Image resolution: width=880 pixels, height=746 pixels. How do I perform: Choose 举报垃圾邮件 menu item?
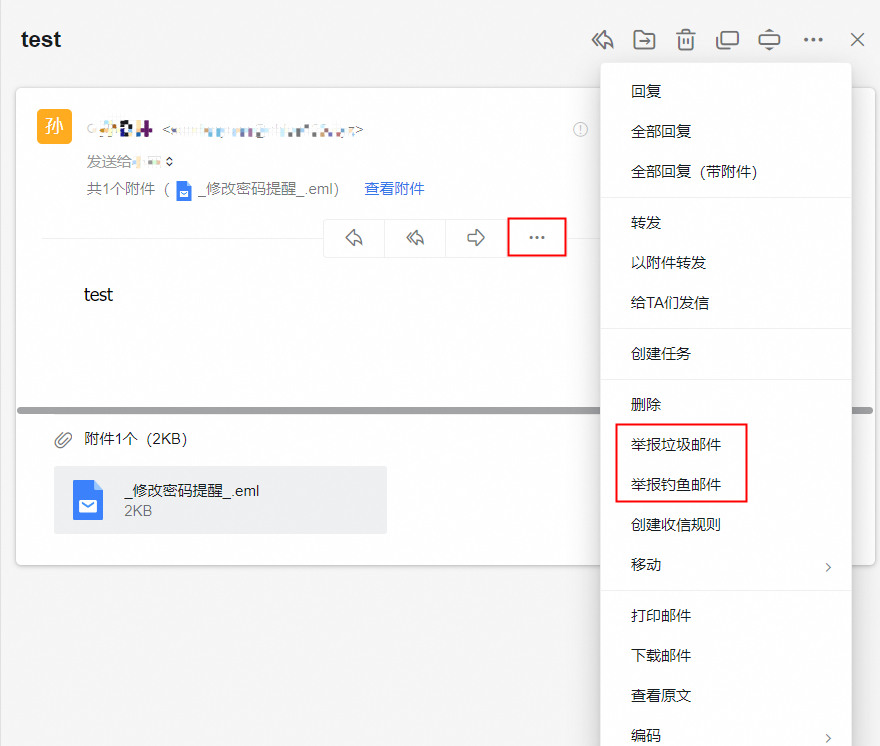click(726, 445)
